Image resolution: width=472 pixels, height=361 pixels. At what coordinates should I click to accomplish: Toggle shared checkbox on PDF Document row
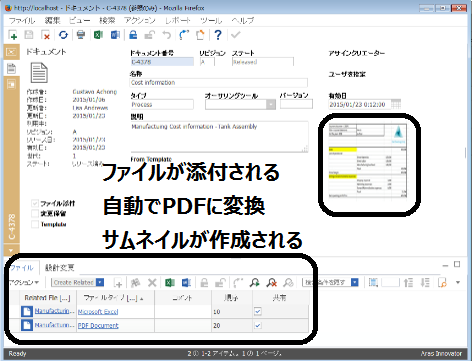pyautogui.click(x=258, y=325)
